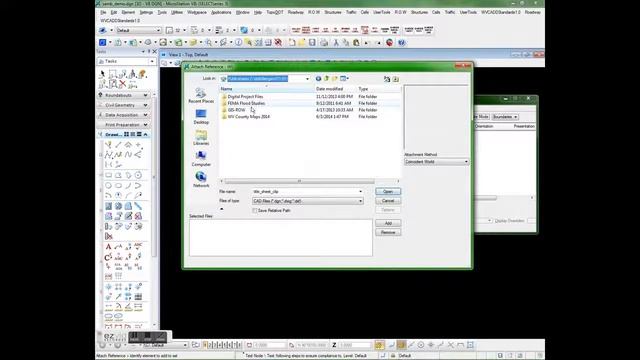Click the Cancel button in Attach Reference

(388, 201)
